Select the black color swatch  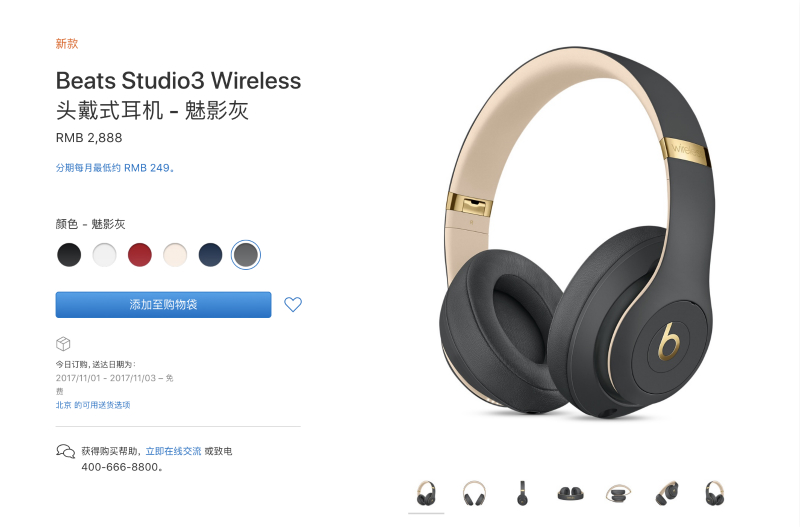[x=69, y=255]
